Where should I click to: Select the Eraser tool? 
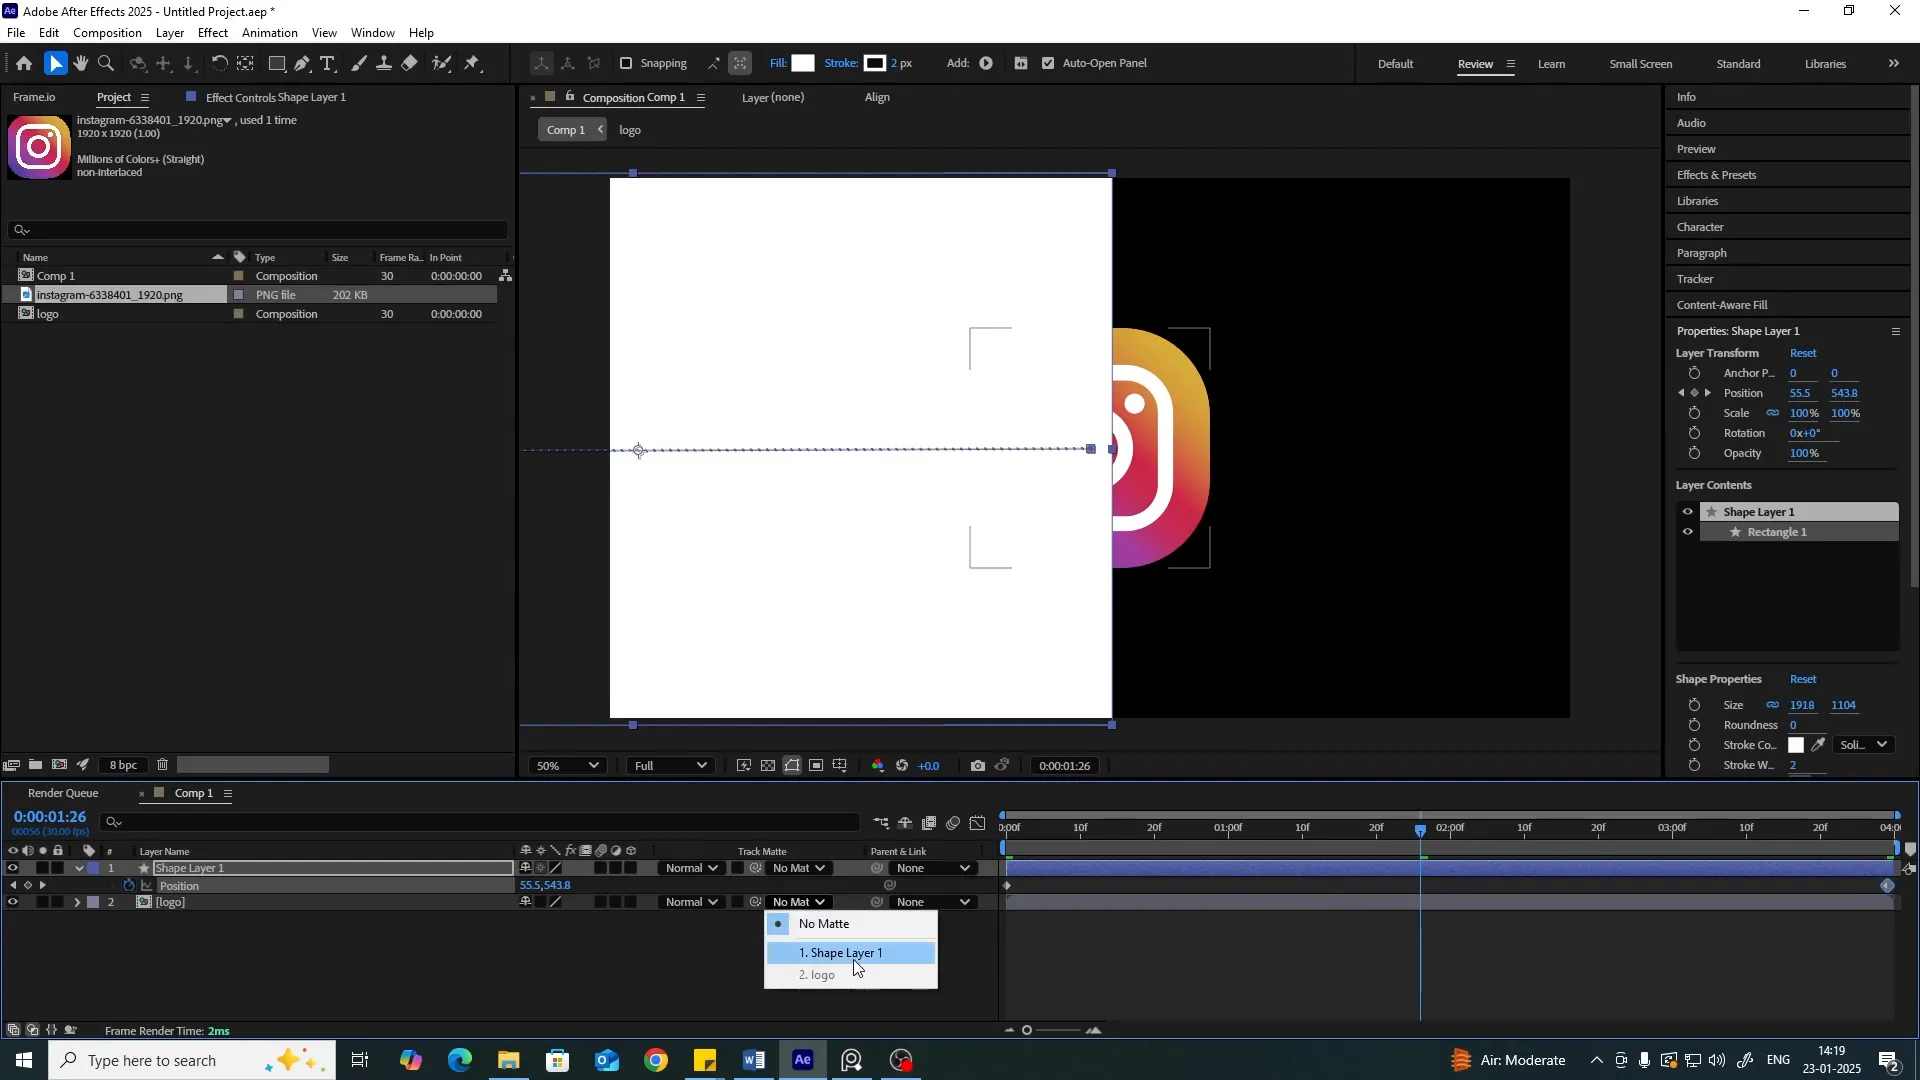pyautogui.click(x=410, y=64)
